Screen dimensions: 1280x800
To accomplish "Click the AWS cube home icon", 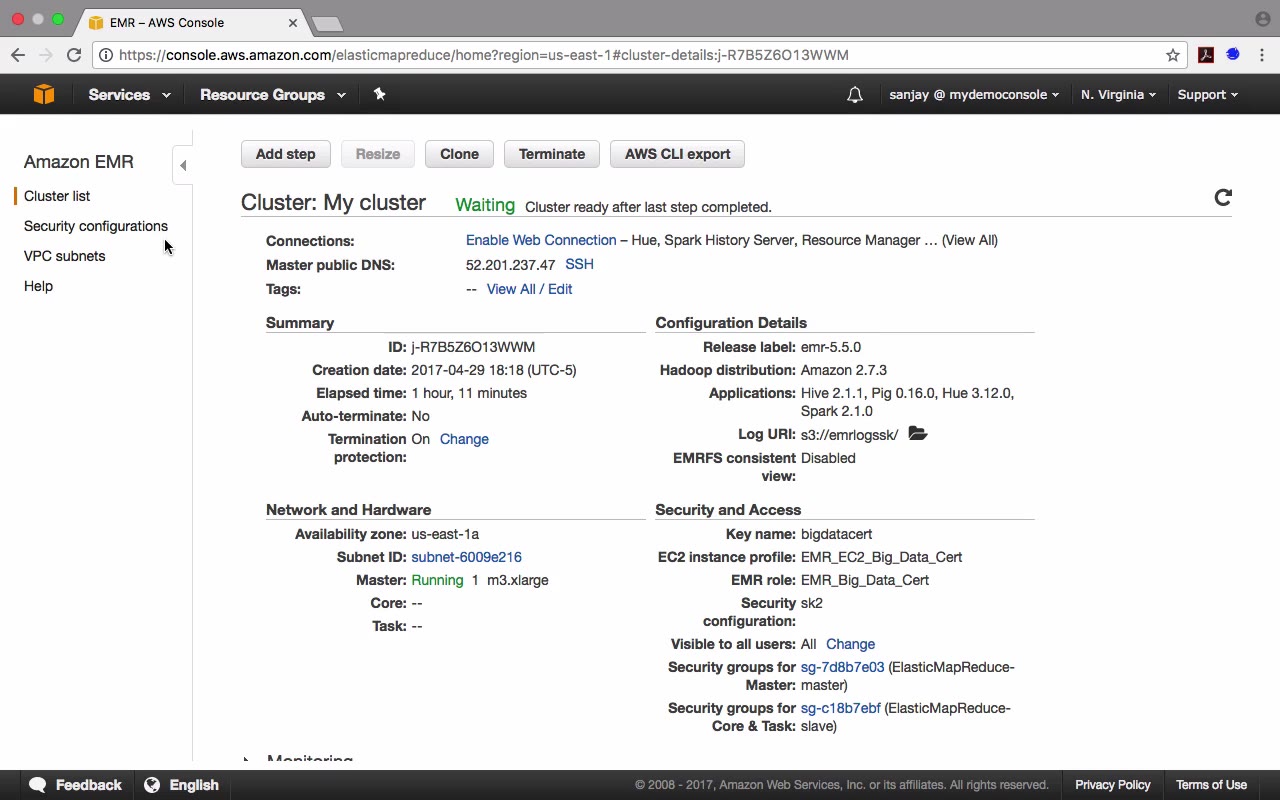I will tap(44, 94).
